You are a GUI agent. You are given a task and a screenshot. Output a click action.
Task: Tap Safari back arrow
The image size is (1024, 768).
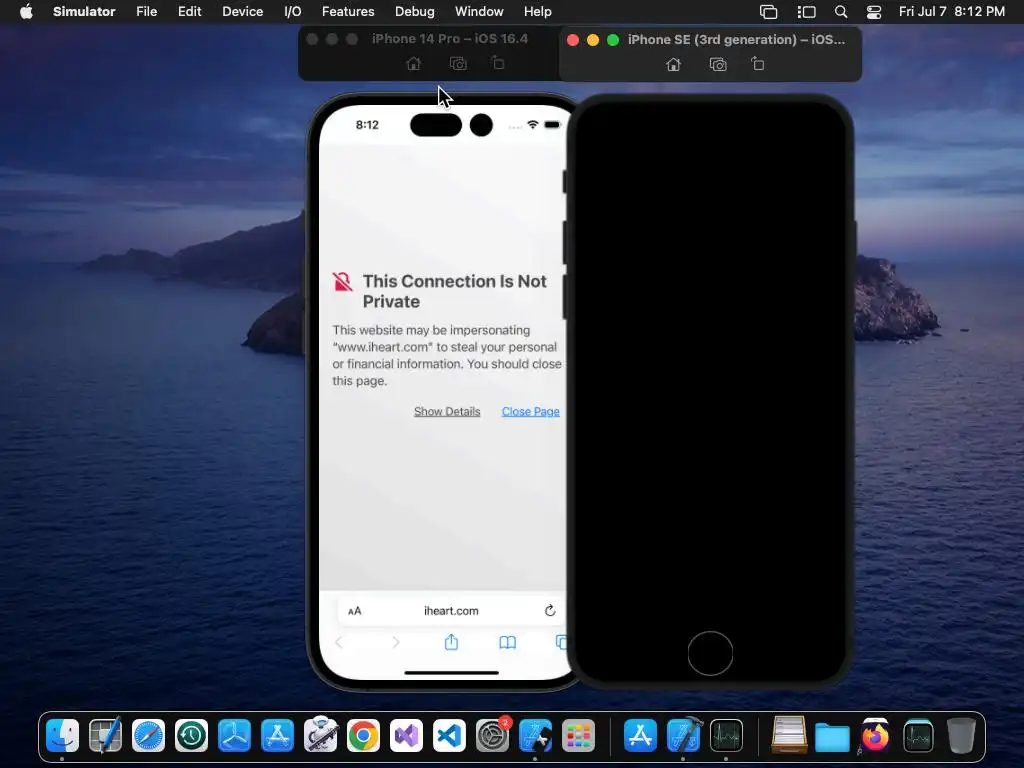338,643
